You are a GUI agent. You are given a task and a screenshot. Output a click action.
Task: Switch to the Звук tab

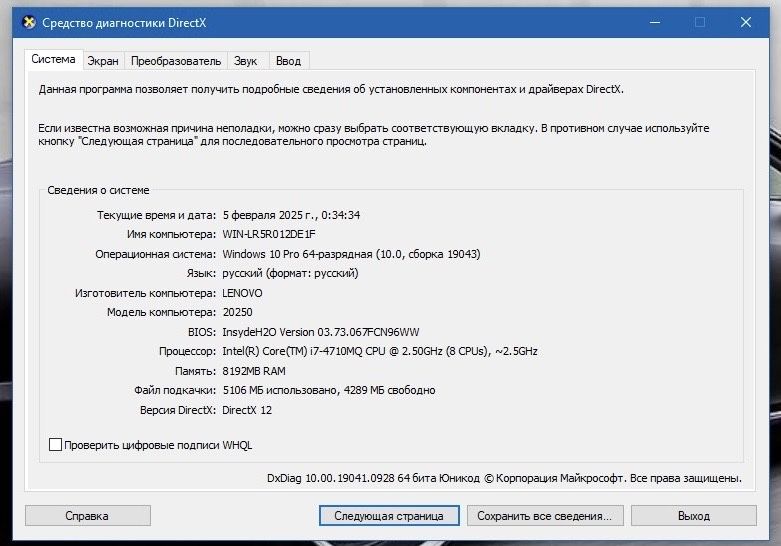[246, 61]
